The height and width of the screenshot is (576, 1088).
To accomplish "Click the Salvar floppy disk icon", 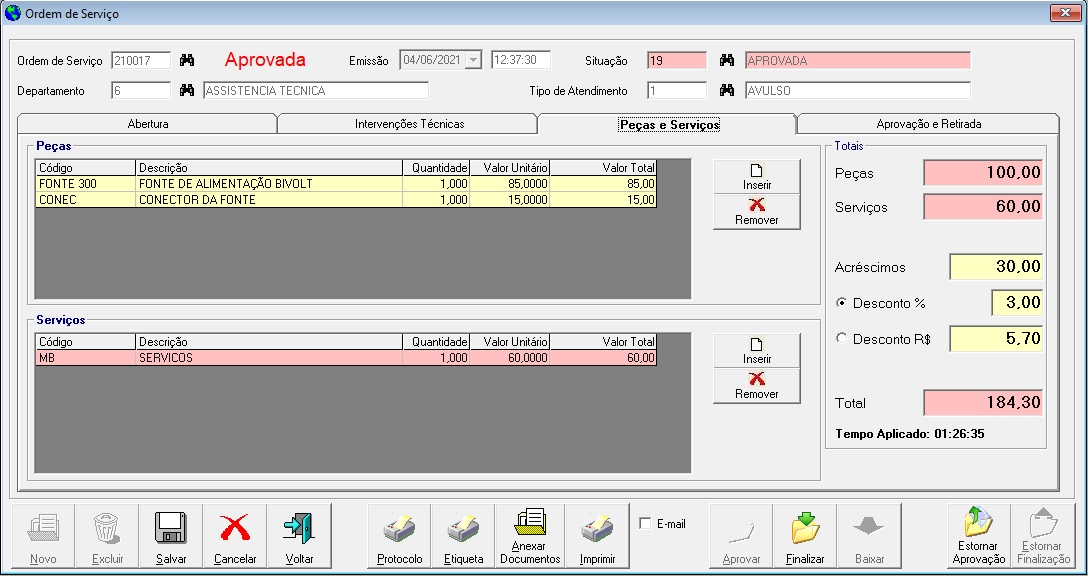I will point(171,527).
